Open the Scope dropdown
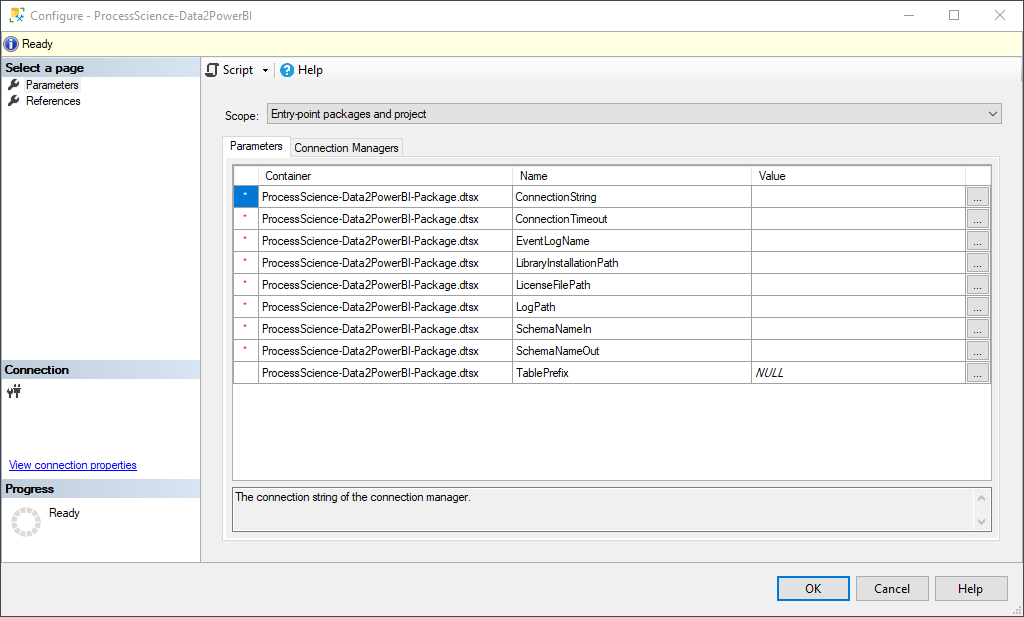The height and width of the screenshot is (617, 1024). [634, 114]
